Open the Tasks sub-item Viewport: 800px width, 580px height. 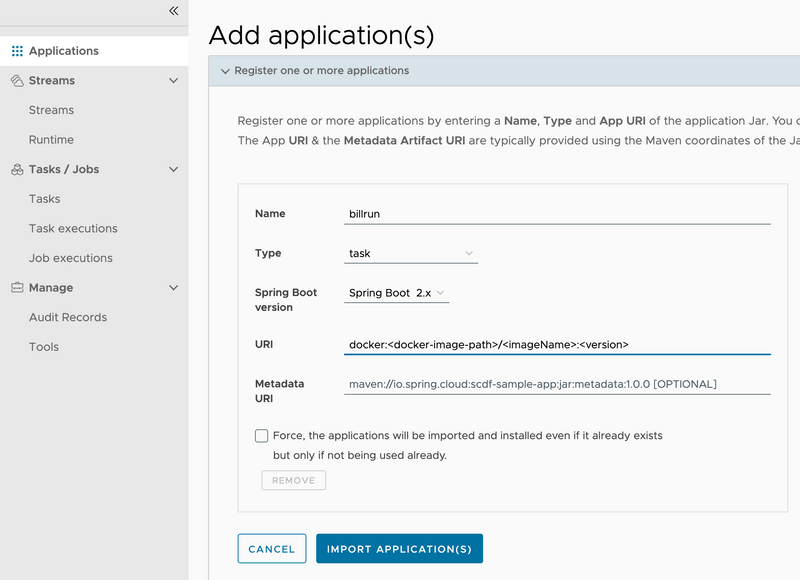(44, 199)
